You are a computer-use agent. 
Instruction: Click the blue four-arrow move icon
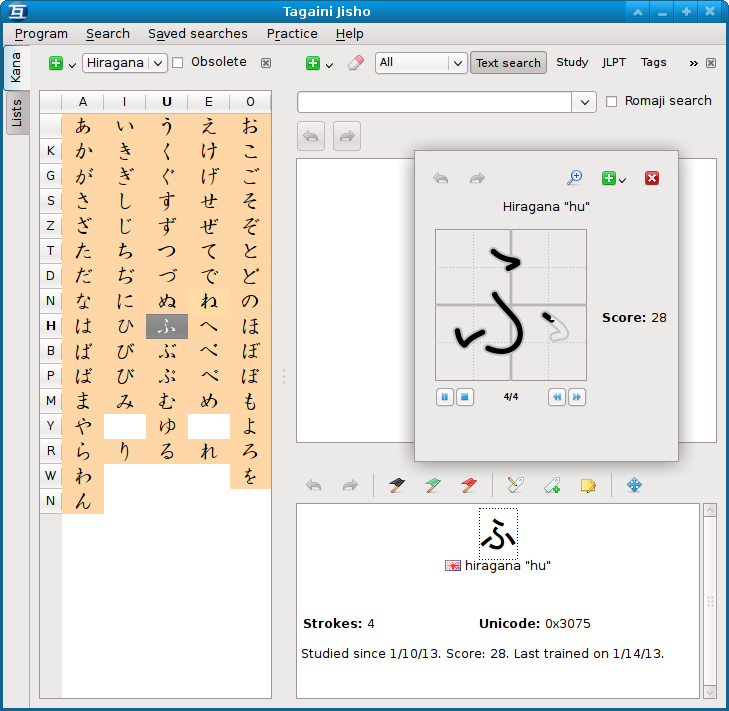(x=635, y=485)
